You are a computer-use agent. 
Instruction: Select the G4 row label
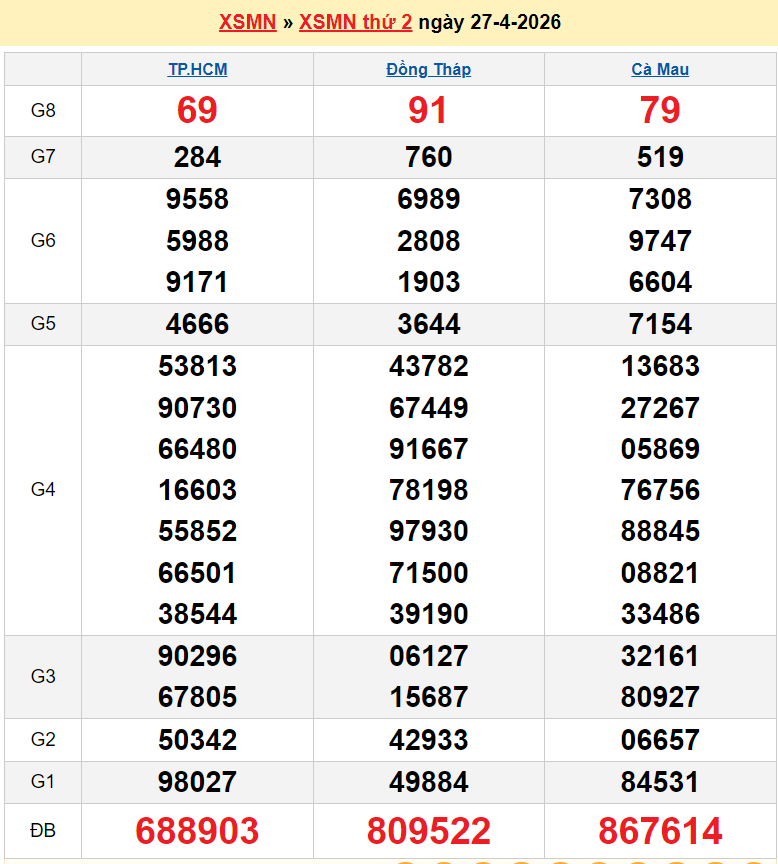point(43,490)
